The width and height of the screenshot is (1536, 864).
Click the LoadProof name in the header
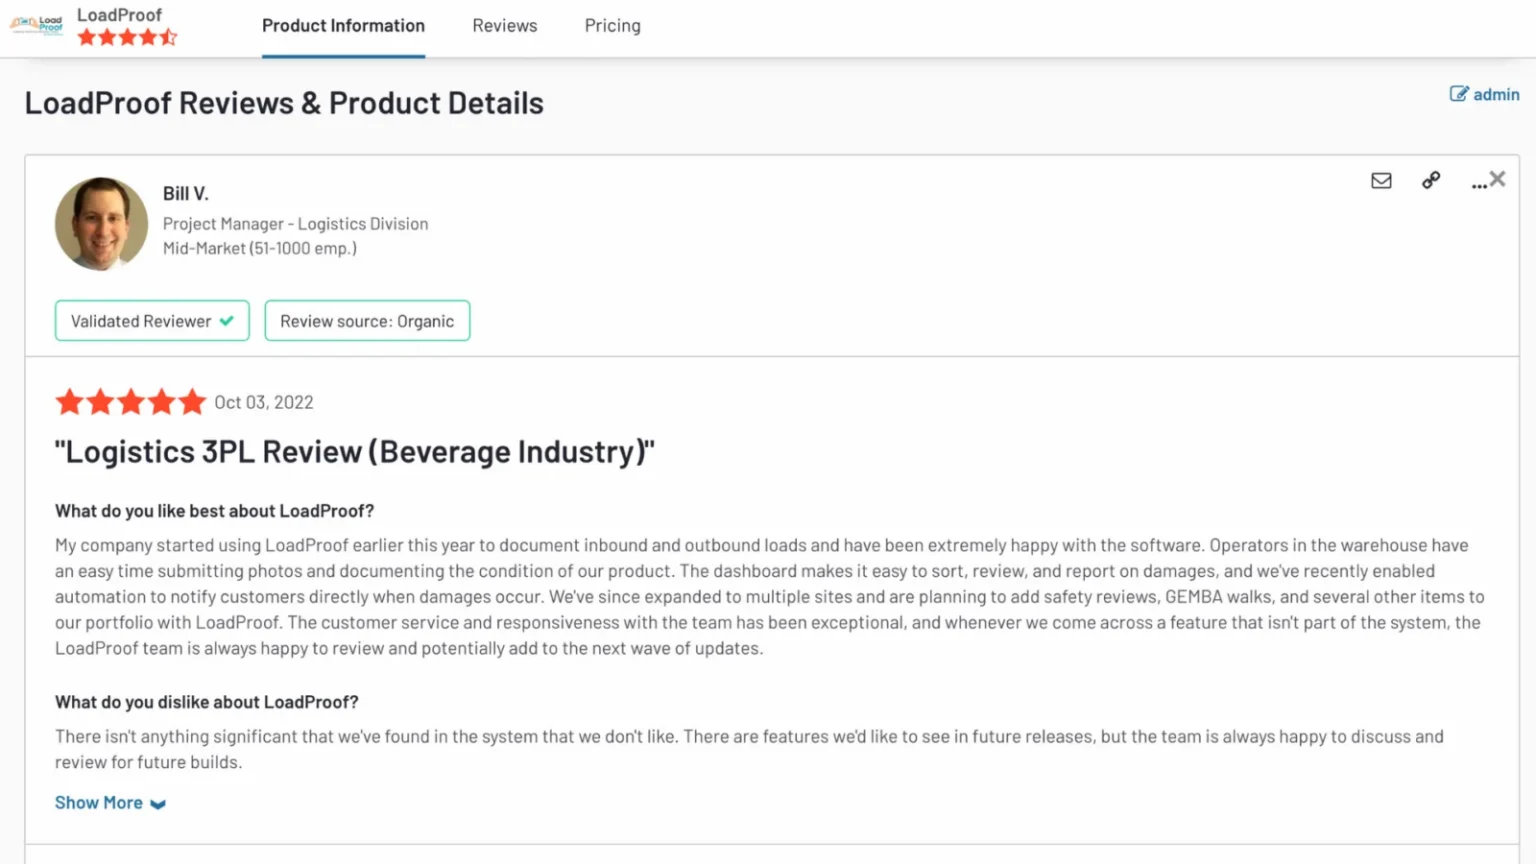(x=119, y=15)
